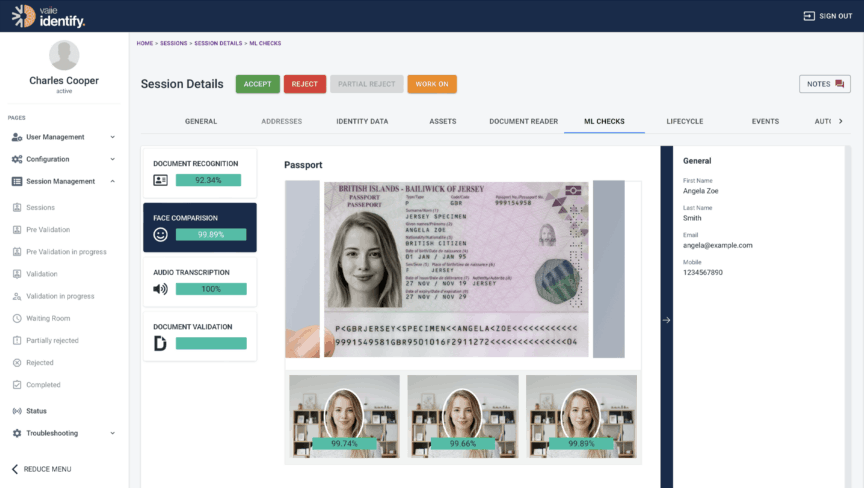Click the Document Recognition ID card icon

click(x=160, y=180)
